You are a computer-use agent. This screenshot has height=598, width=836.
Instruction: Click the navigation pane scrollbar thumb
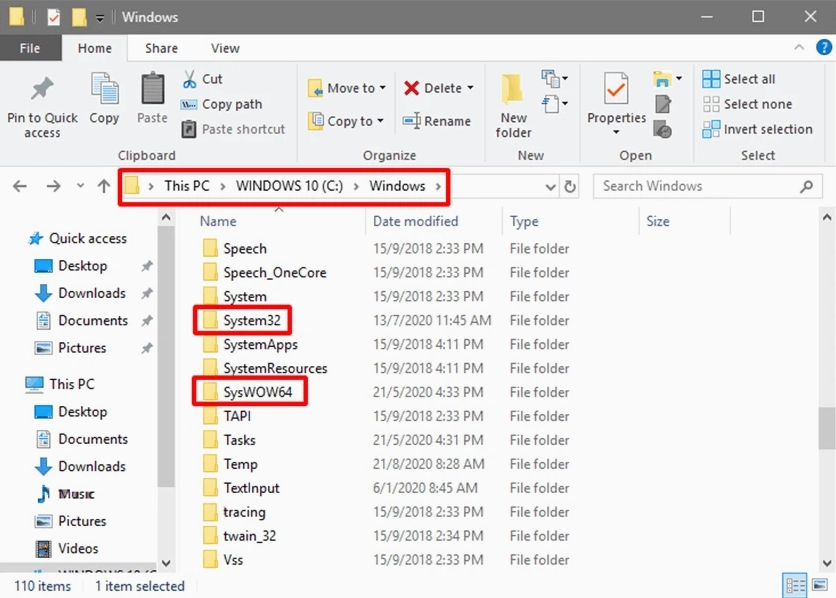(166, 357)
